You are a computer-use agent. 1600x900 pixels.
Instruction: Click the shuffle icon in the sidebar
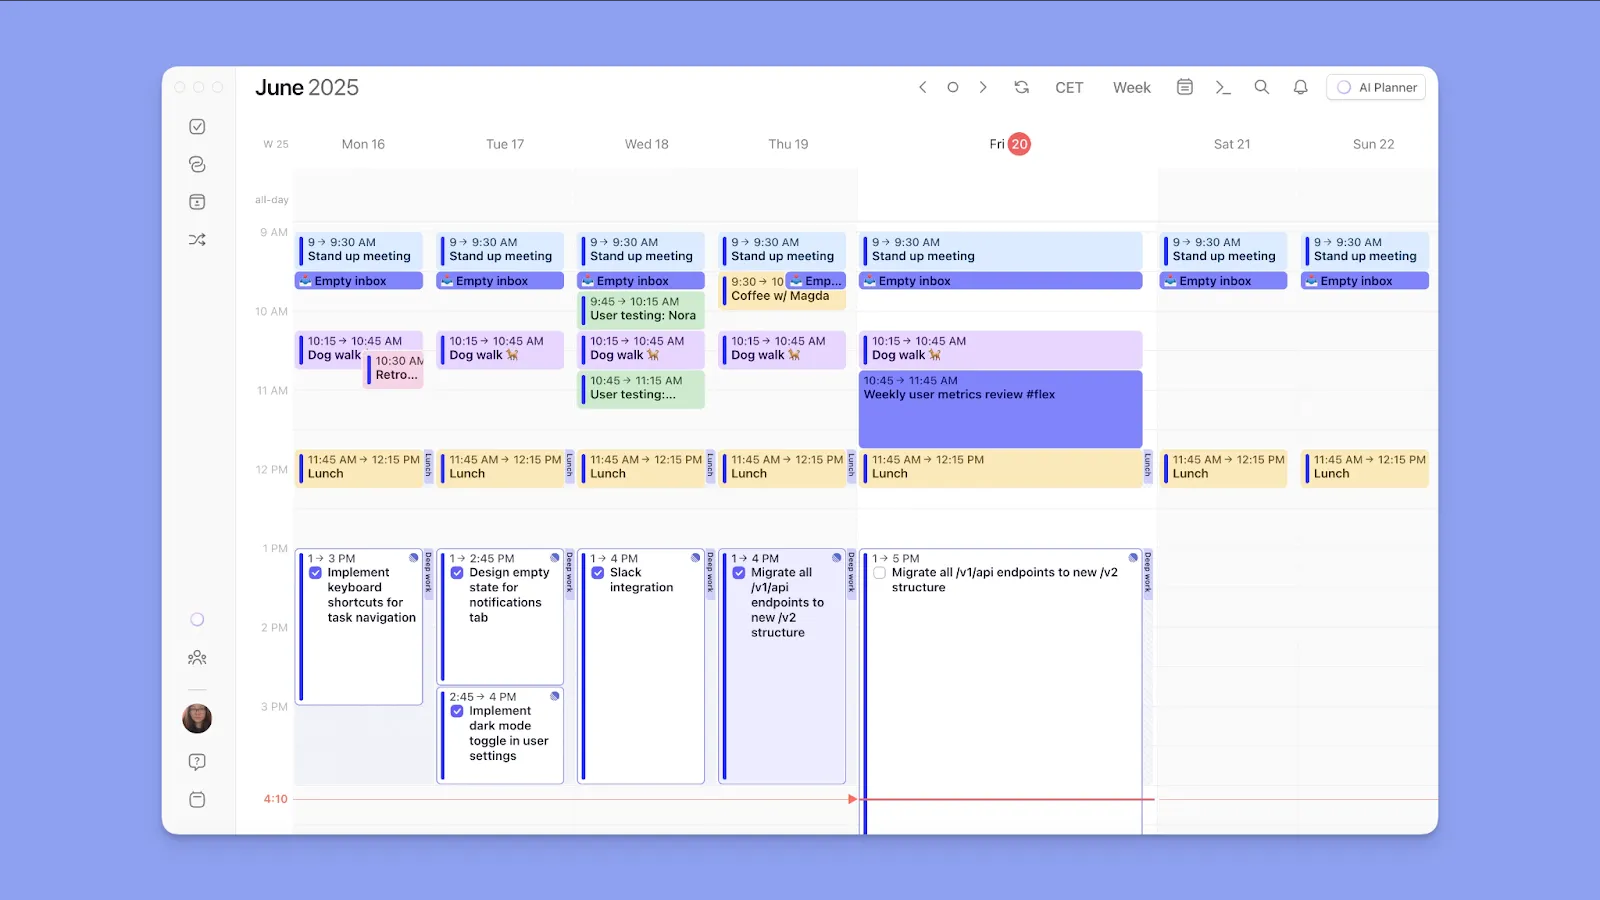(197, 239)
